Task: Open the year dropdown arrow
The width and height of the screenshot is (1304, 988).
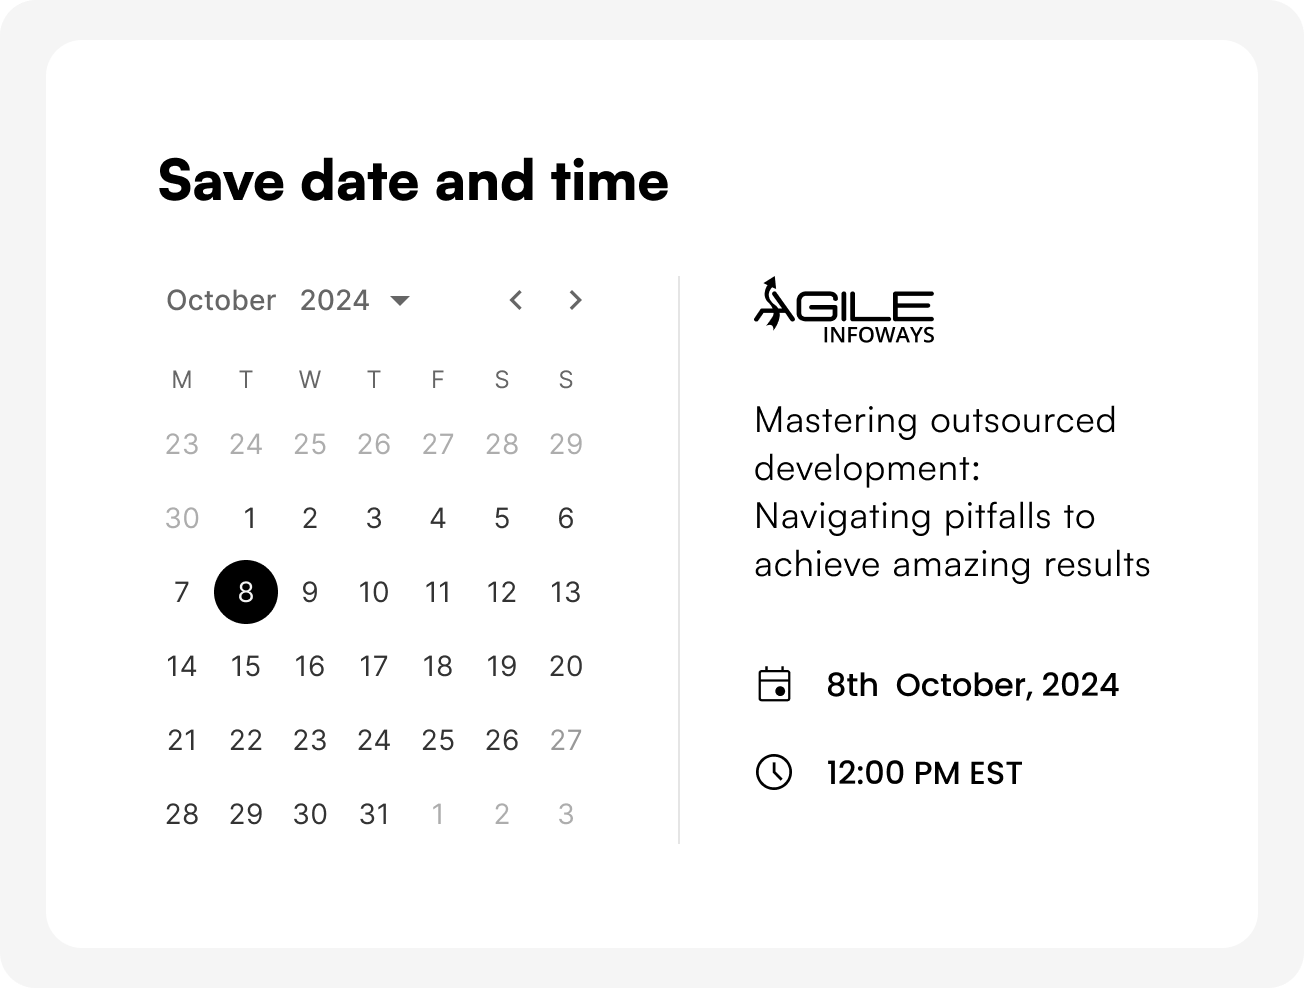Action: [x=400, y=301]
